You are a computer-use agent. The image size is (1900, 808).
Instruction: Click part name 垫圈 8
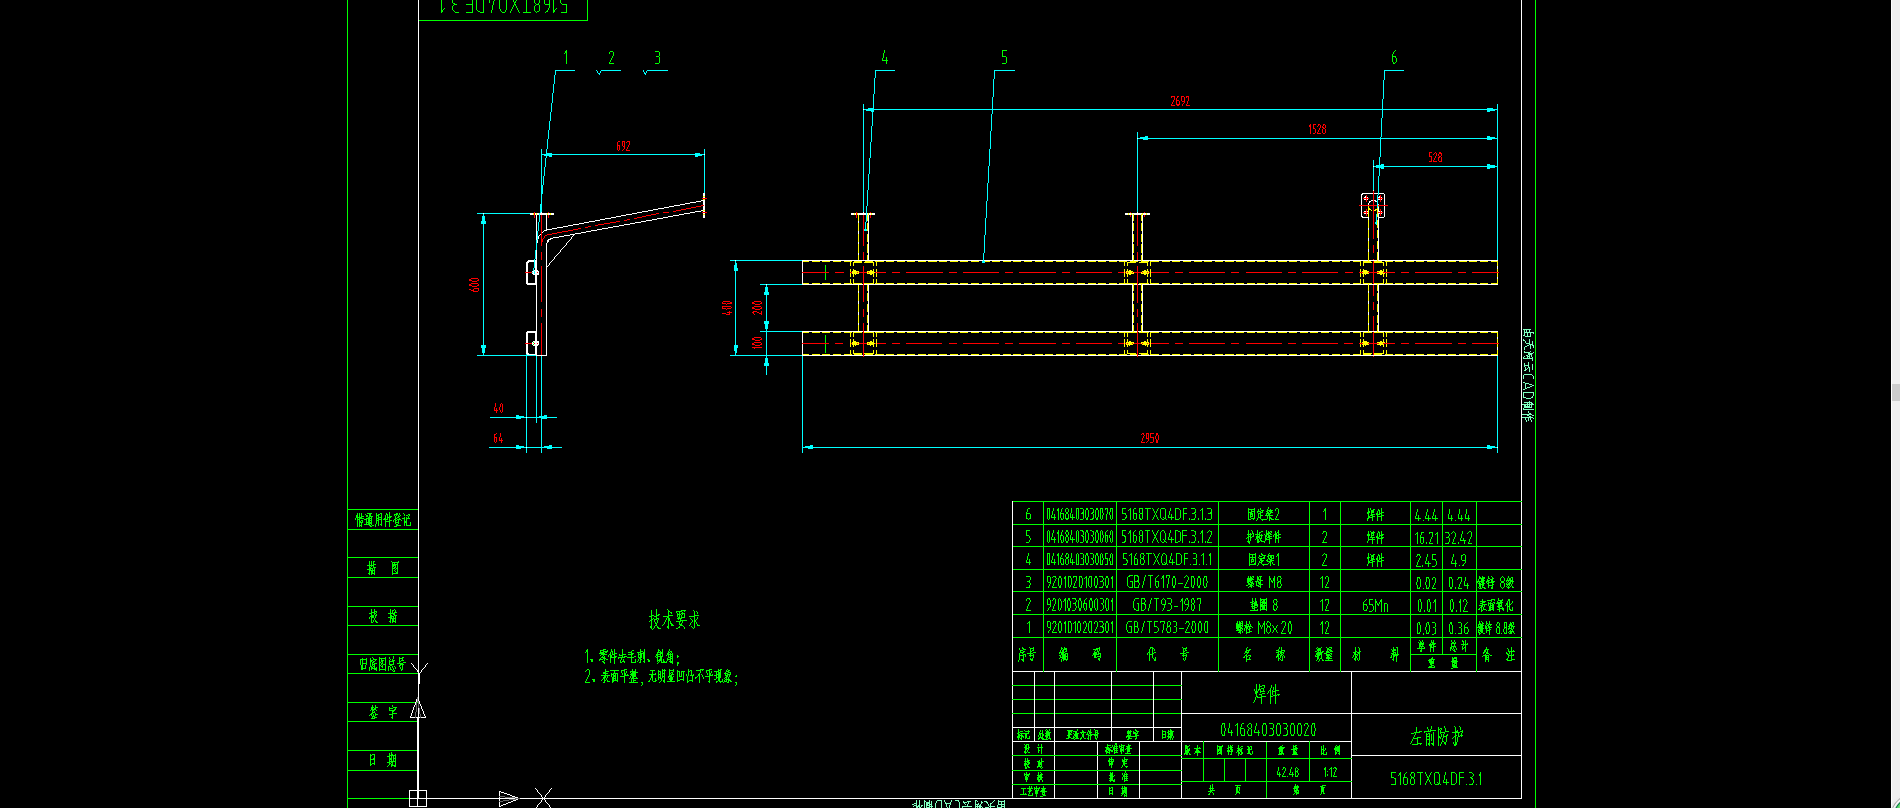click(1263, 605)
